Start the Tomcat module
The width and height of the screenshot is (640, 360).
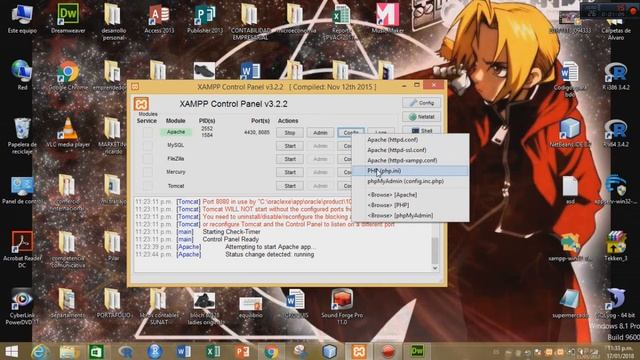click(x=290, y=186)
